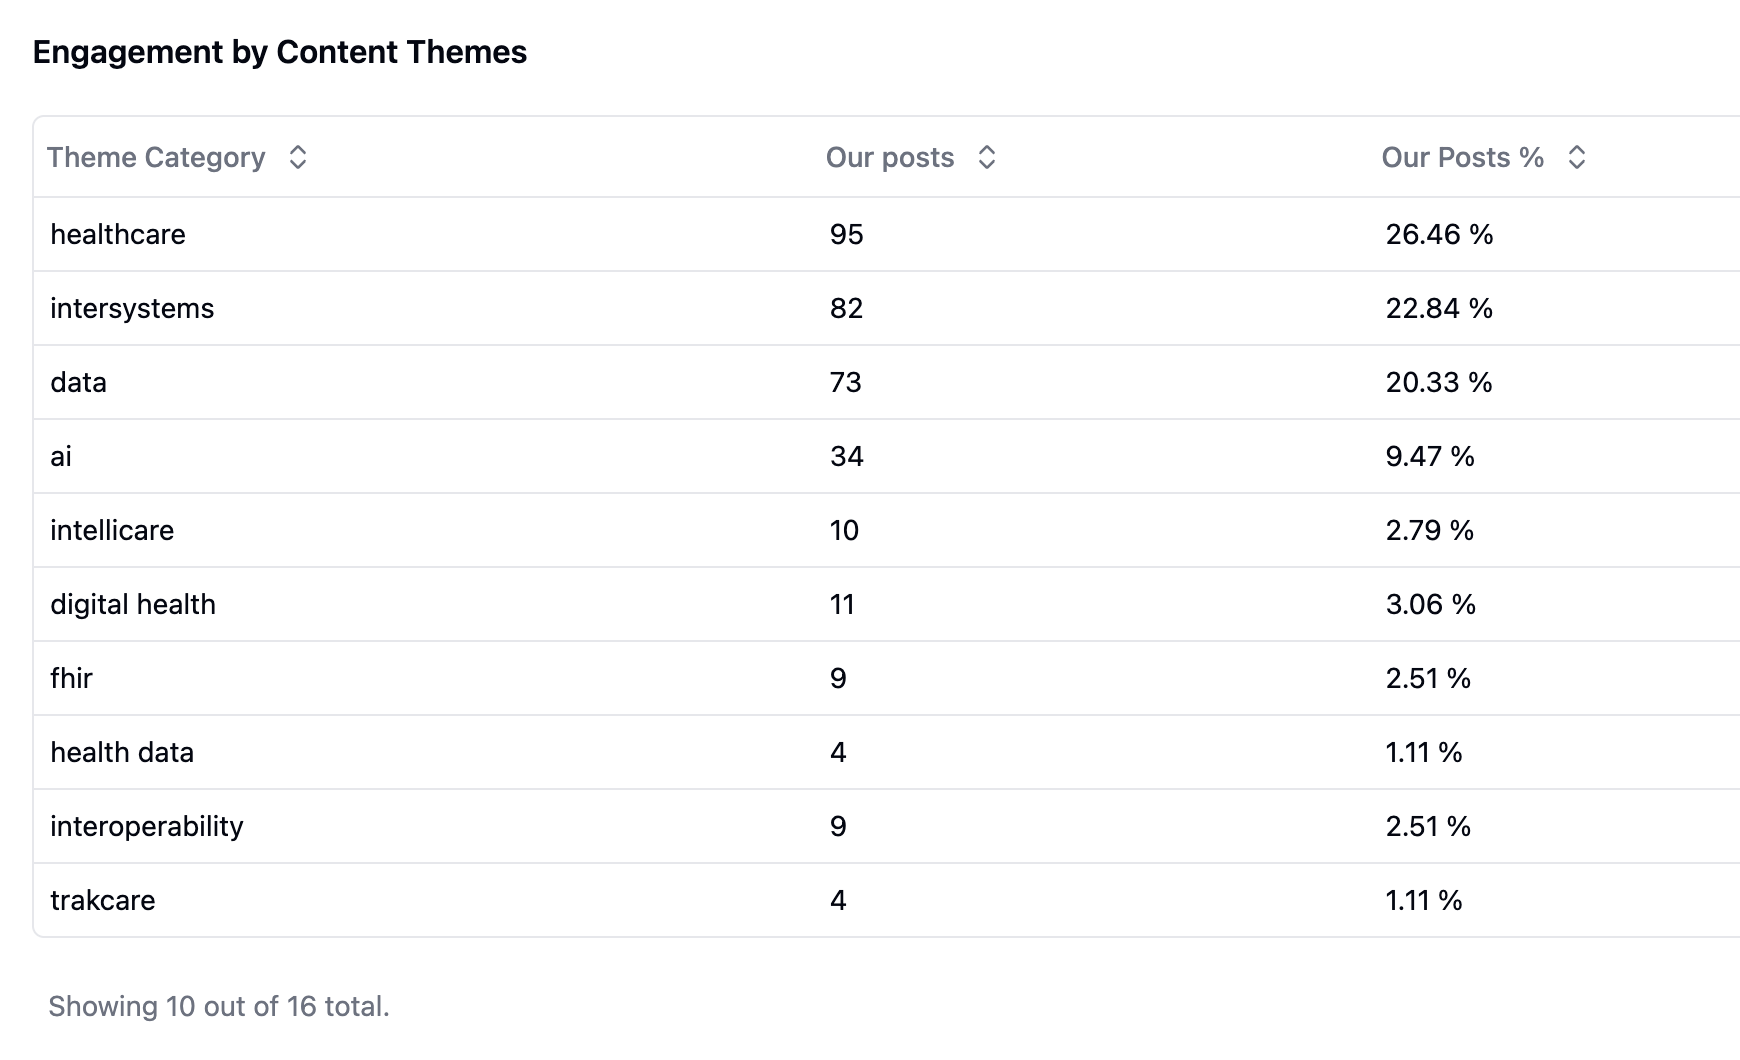Viewport: 1740px width, 1060px height.
Task: Select the digital health theme
Action: click(133, 604)
